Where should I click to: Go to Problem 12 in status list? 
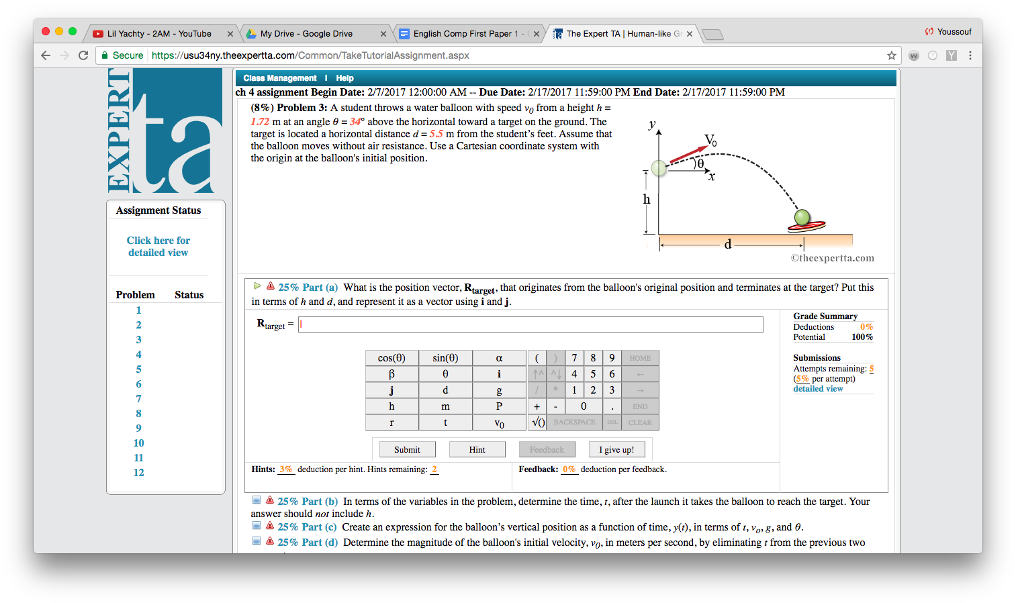tap(139, 472)
